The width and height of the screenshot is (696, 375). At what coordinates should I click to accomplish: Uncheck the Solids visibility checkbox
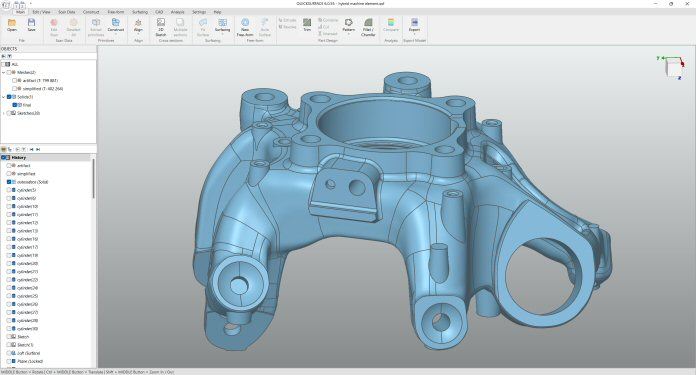pyautogui.click(x=9, y=97)
